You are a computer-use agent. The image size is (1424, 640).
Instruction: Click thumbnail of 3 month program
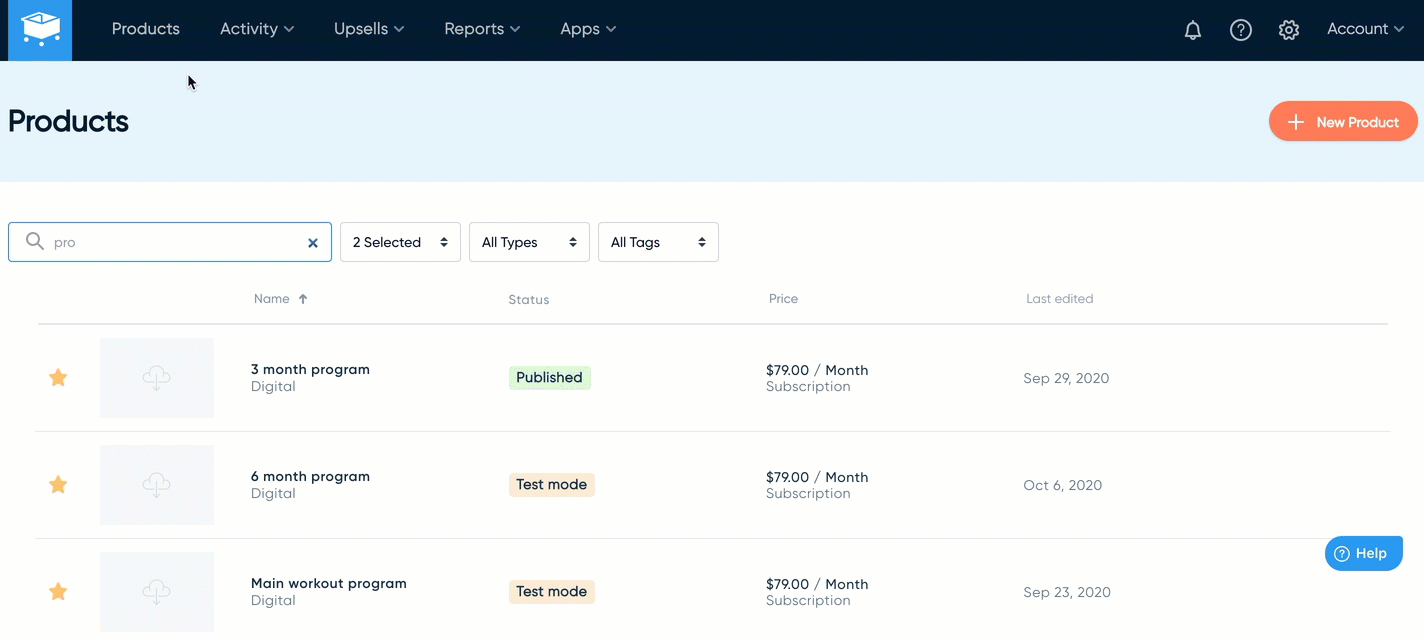(x=157, y=378)
